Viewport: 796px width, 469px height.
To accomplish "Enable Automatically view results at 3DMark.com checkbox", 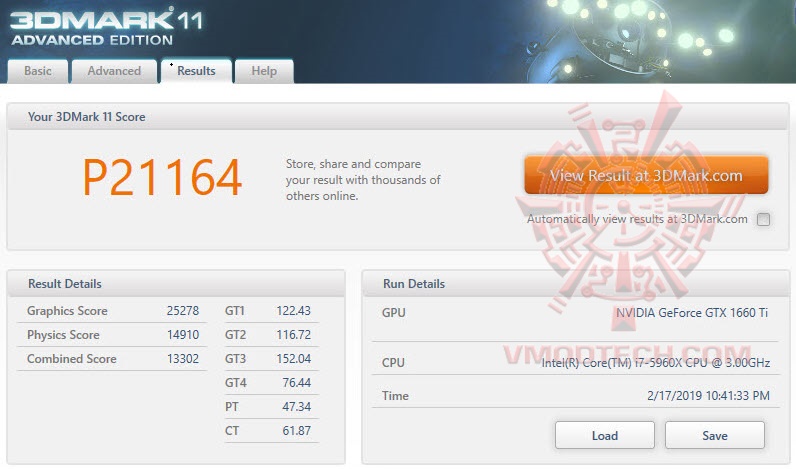I will pos(763,219).
